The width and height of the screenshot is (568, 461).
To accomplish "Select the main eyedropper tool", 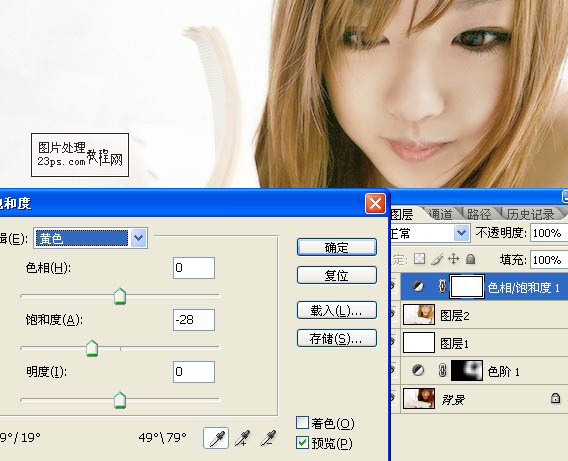I will point(216,438).
